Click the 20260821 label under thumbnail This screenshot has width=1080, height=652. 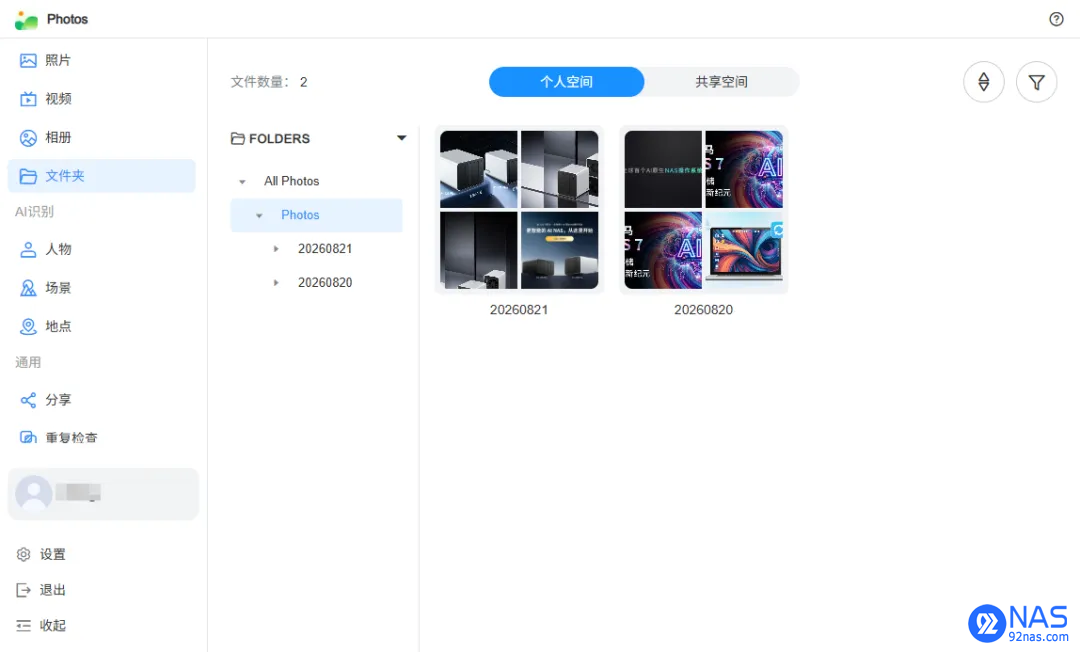(519, 310)
